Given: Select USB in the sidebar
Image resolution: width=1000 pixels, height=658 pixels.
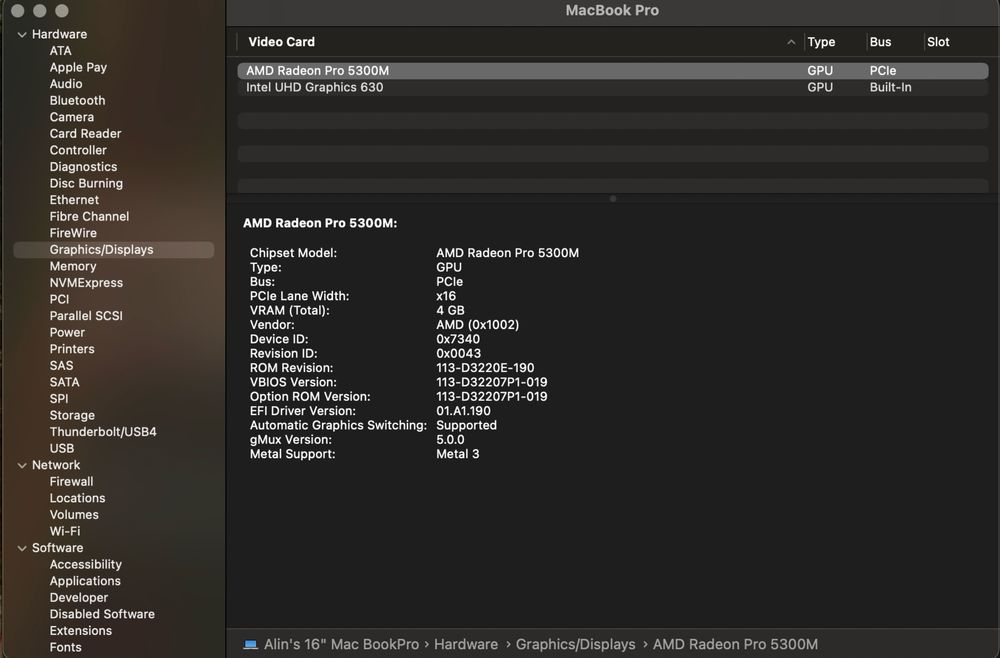Looking at the screenshot, I should click(x=62, y=449).
